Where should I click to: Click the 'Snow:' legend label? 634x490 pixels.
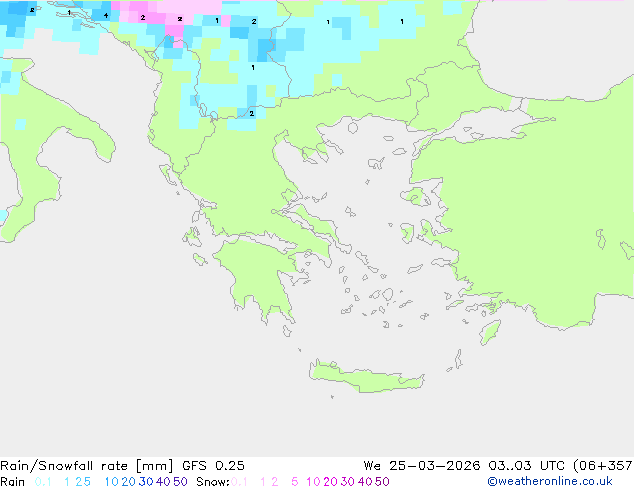pyautogui.click(x=213, y=482)
